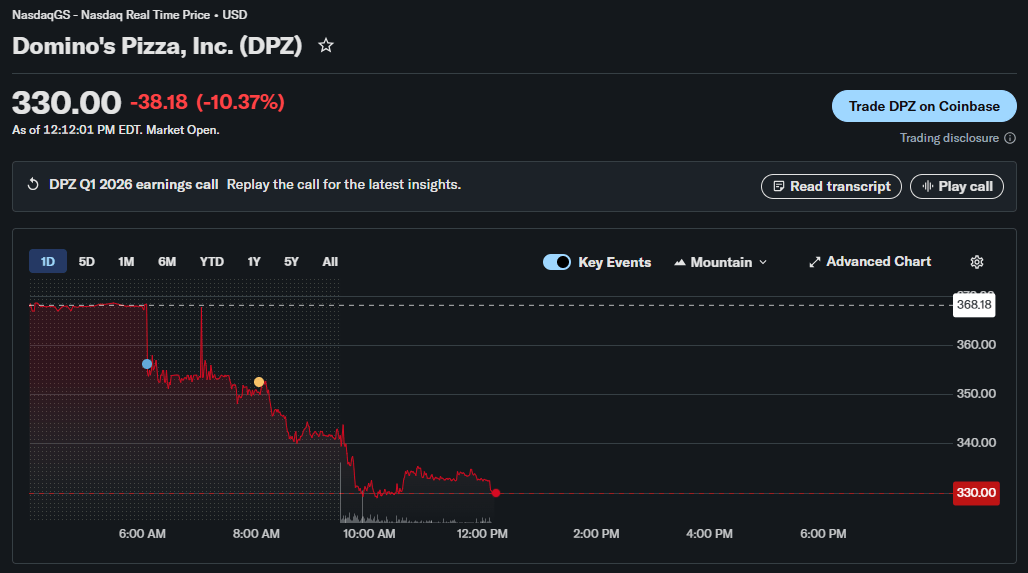Viewport: 1028px width, 573px height.
Task: Click the trading disclosure info icon
Action: coord(1010,138)
